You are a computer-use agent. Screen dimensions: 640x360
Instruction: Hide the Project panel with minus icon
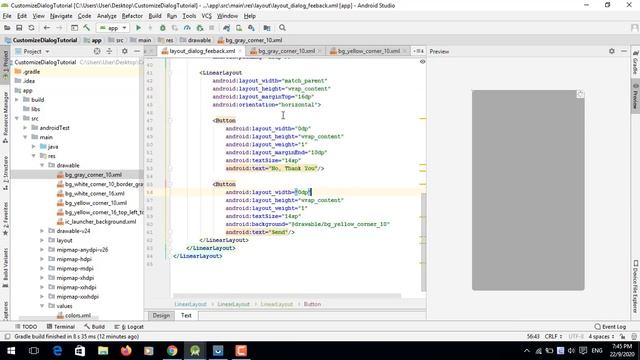[137, 51]
